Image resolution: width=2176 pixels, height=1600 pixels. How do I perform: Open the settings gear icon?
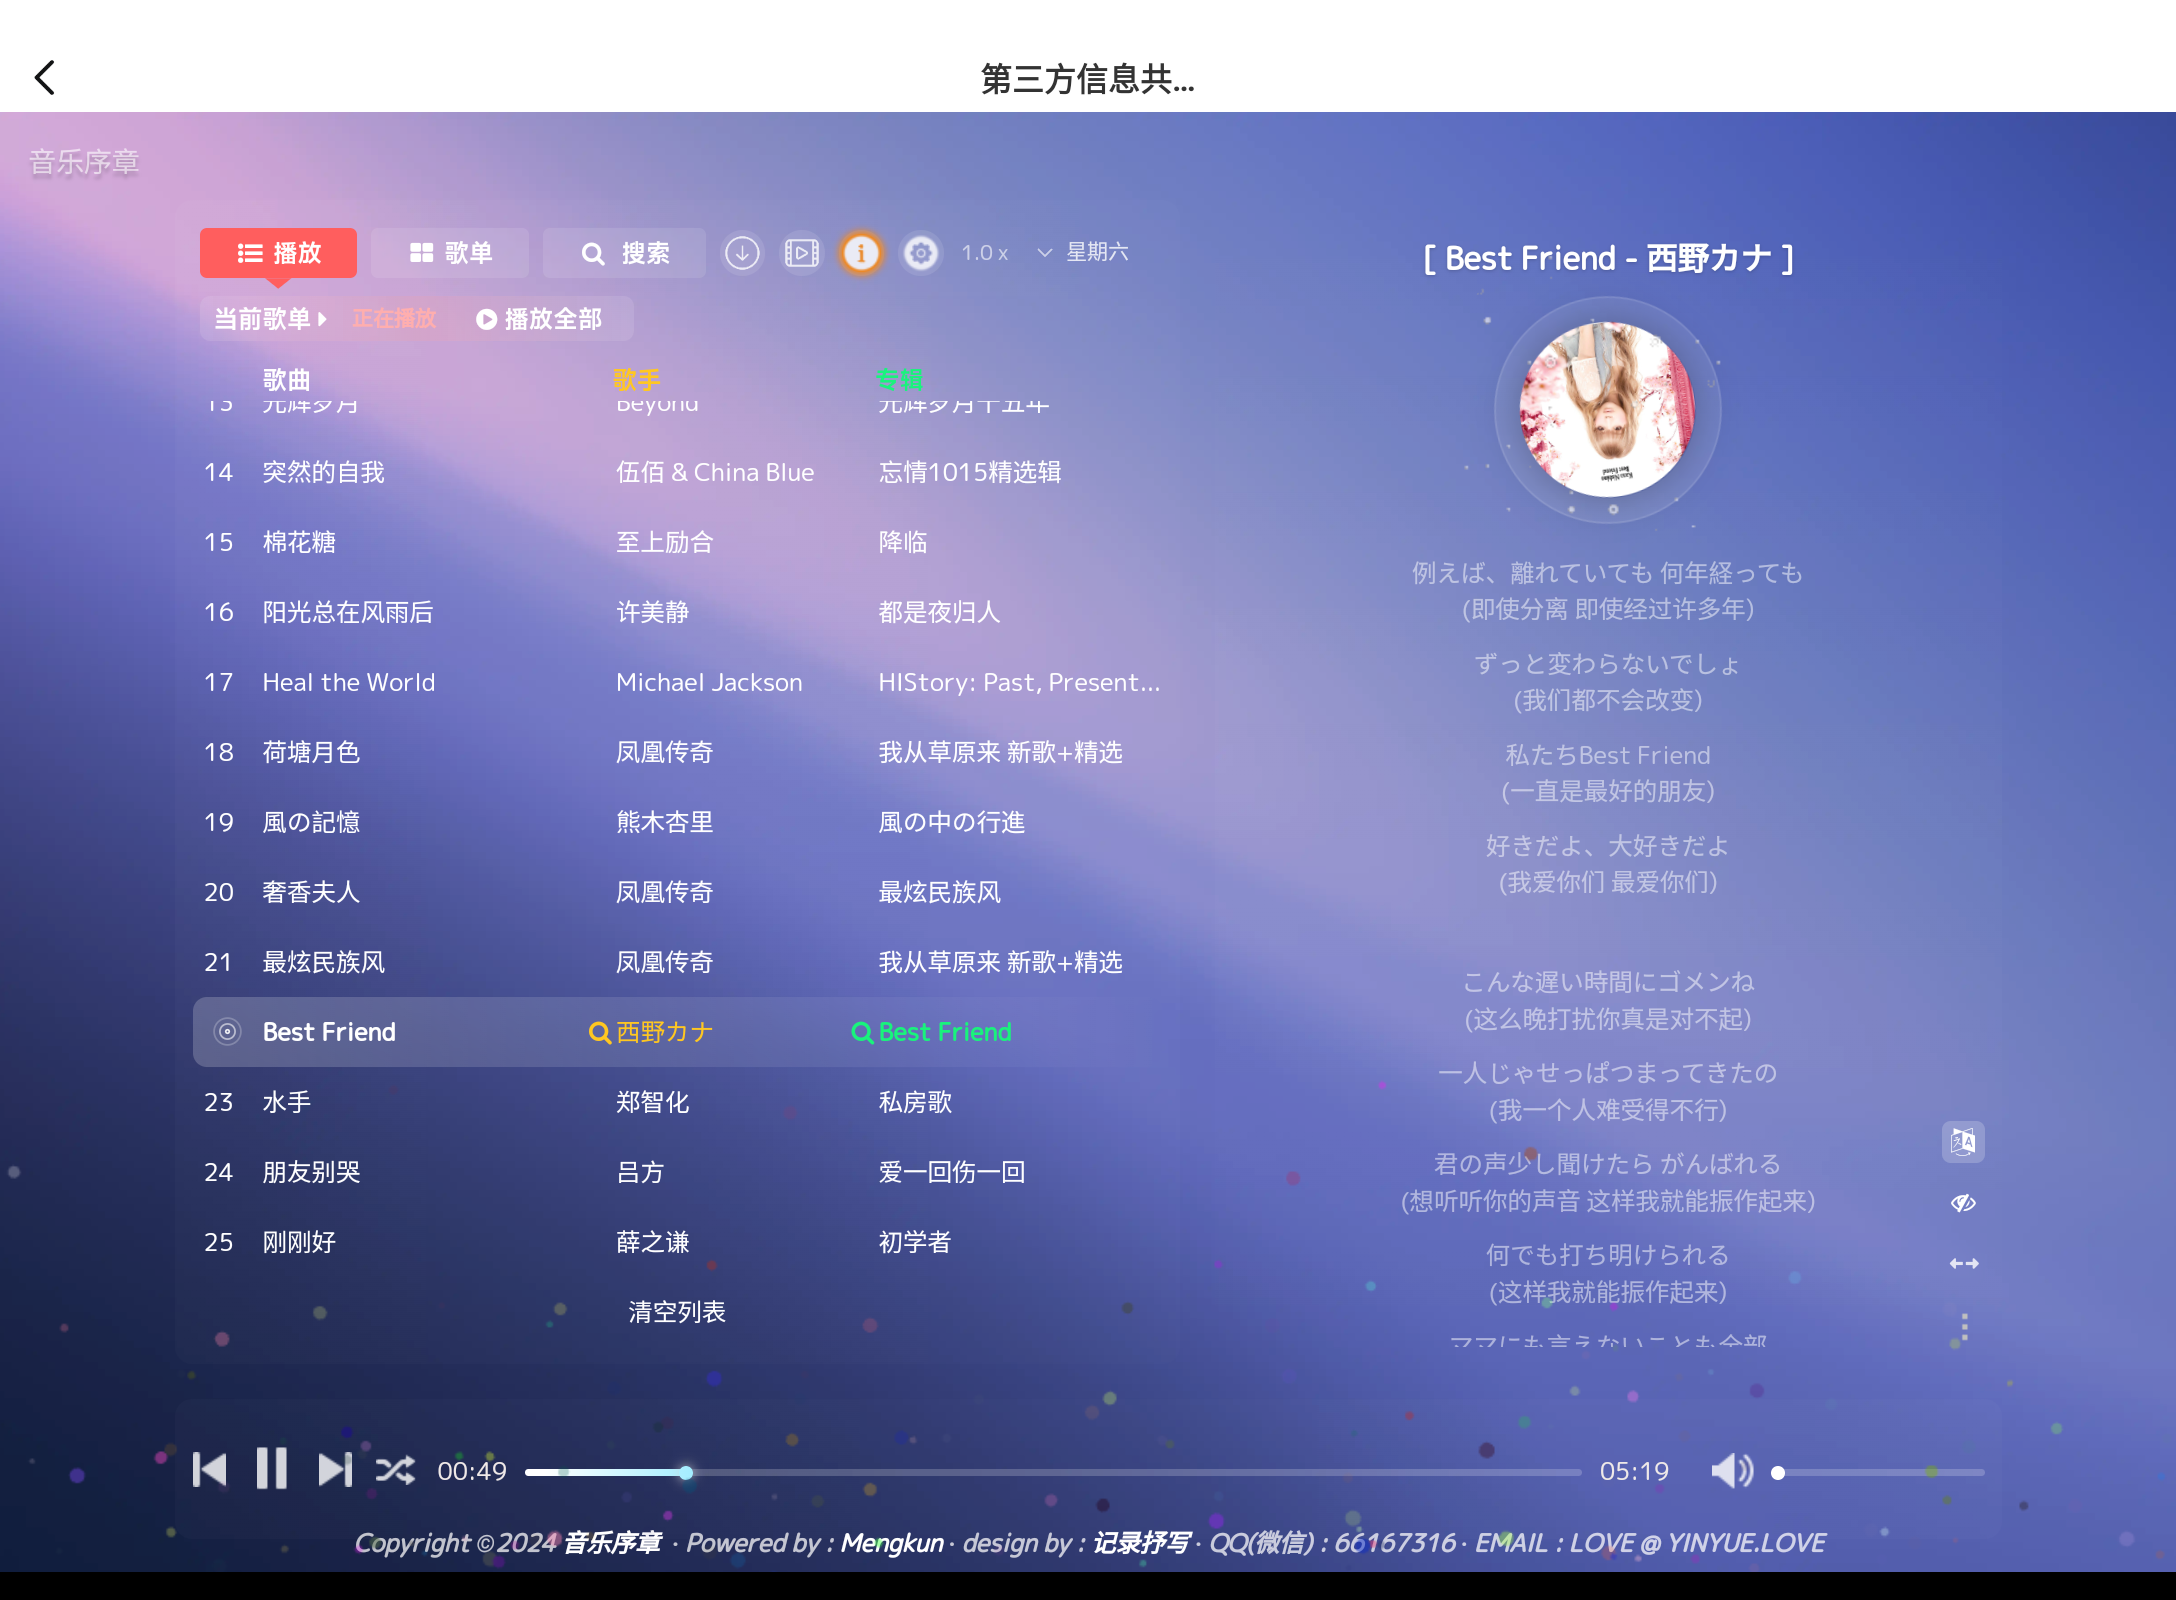click(x=921, y=253)
